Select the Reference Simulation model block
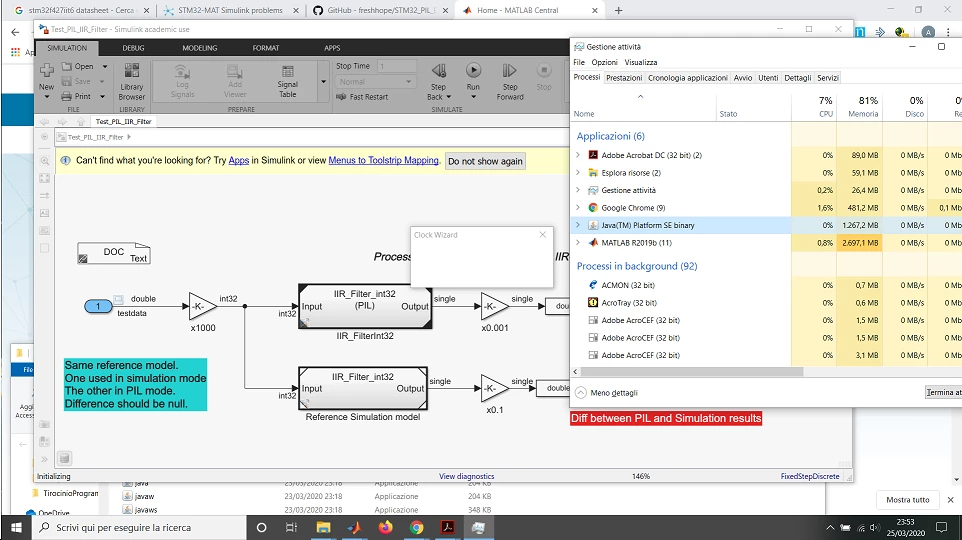Viewport: 962px width, 540px height. pos(363,388)
